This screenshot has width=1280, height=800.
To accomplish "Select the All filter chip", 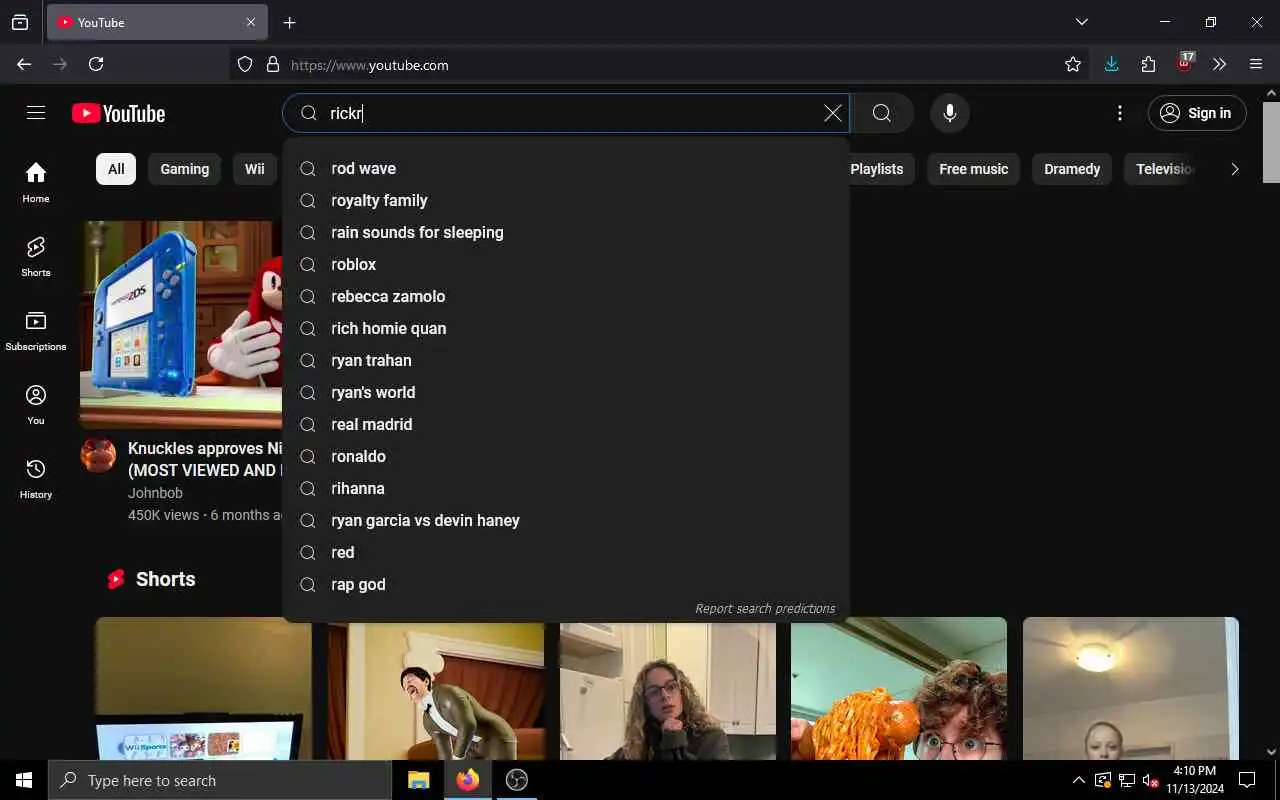I will point(116,169).
